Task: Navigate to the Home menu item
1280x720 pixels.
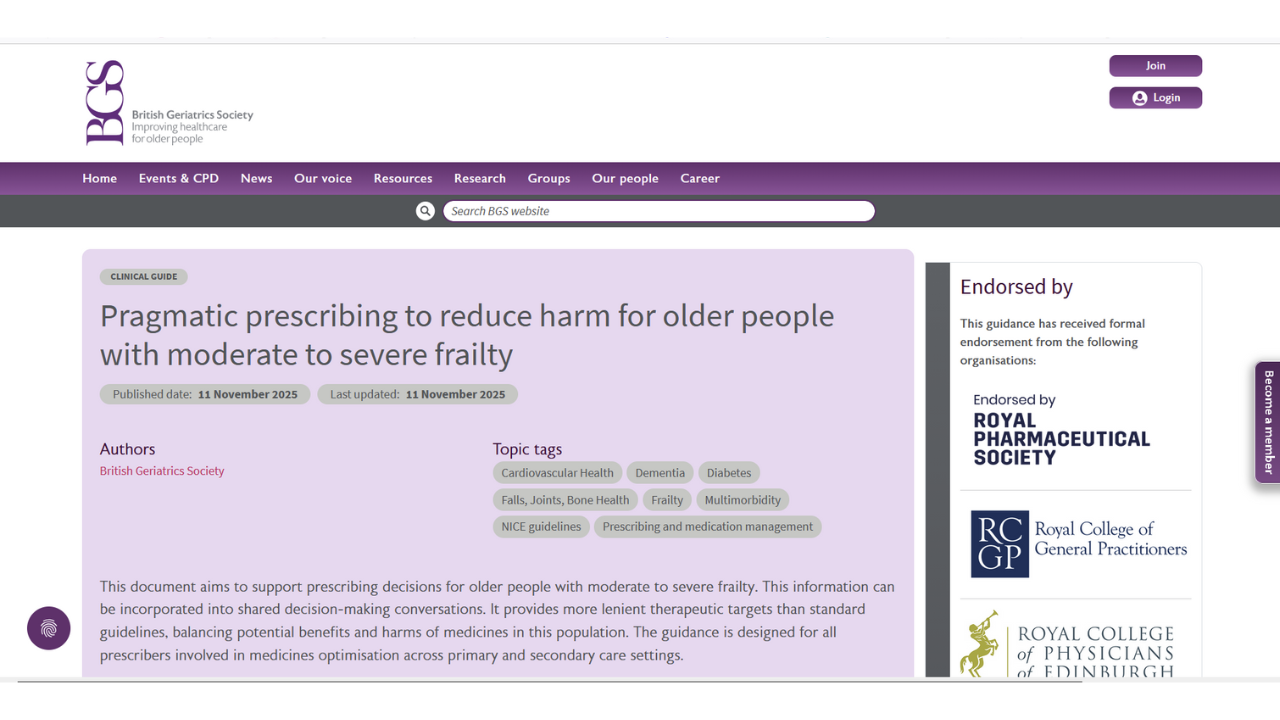Action: [x=99, y=178]
